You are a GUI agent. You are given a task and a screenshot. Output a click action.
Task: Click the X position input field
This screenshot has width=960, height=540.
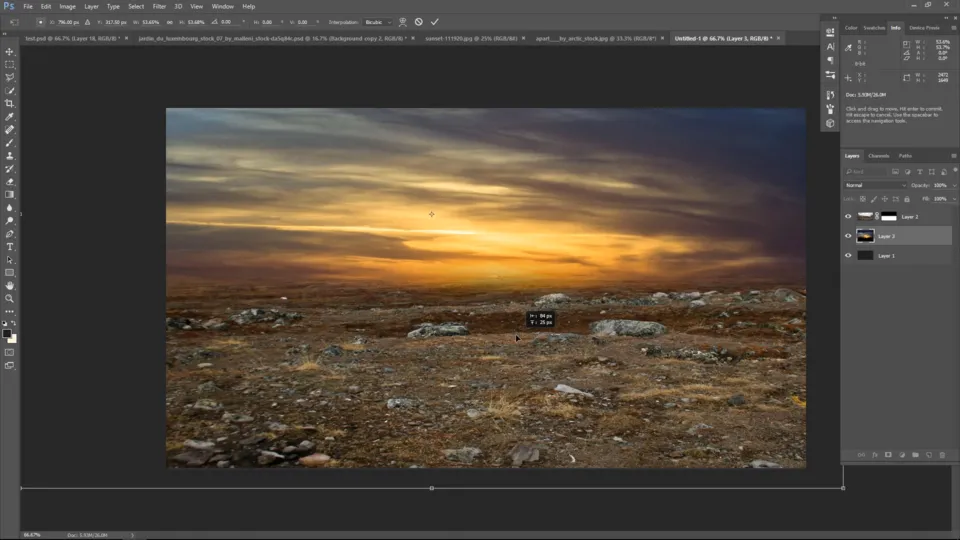(68, 22)
